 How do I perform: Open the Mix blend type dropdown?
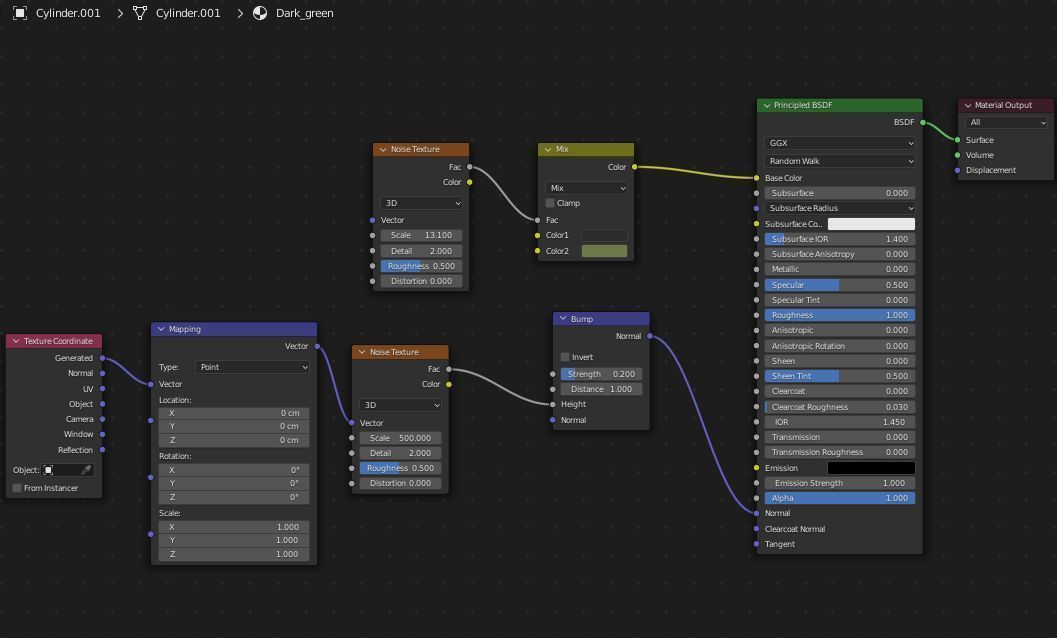[x=586, y=187]
